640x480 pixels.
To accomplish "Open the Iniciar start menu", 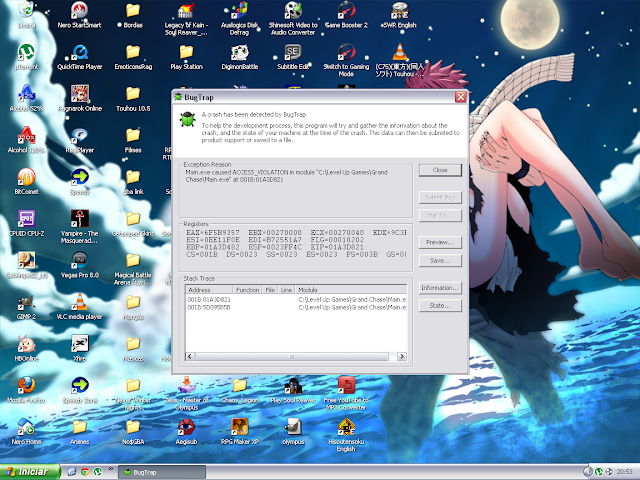I will tap(30, 472).
